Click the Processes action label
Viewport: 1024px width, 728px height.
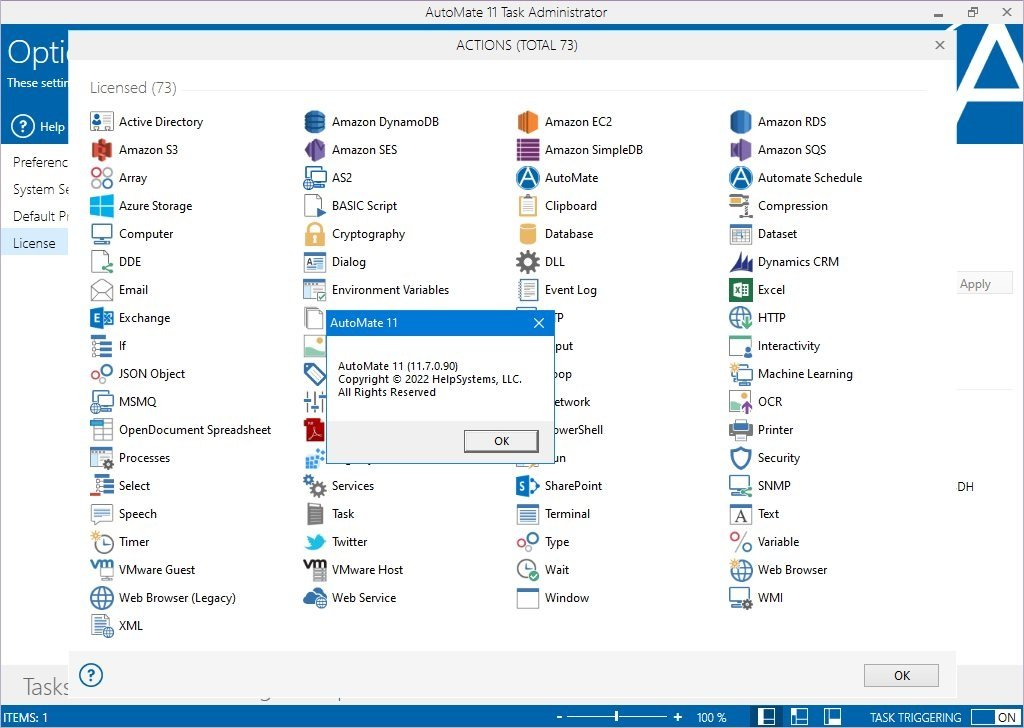[x=144, y=458]
